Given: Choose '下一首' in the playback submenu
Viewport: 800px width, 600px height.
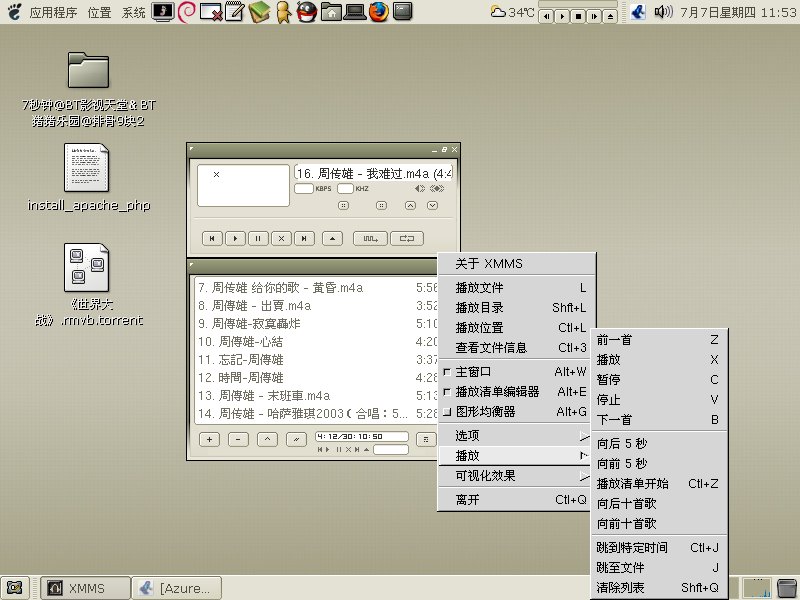Looking at the screenshot, I should coord(658,419).
